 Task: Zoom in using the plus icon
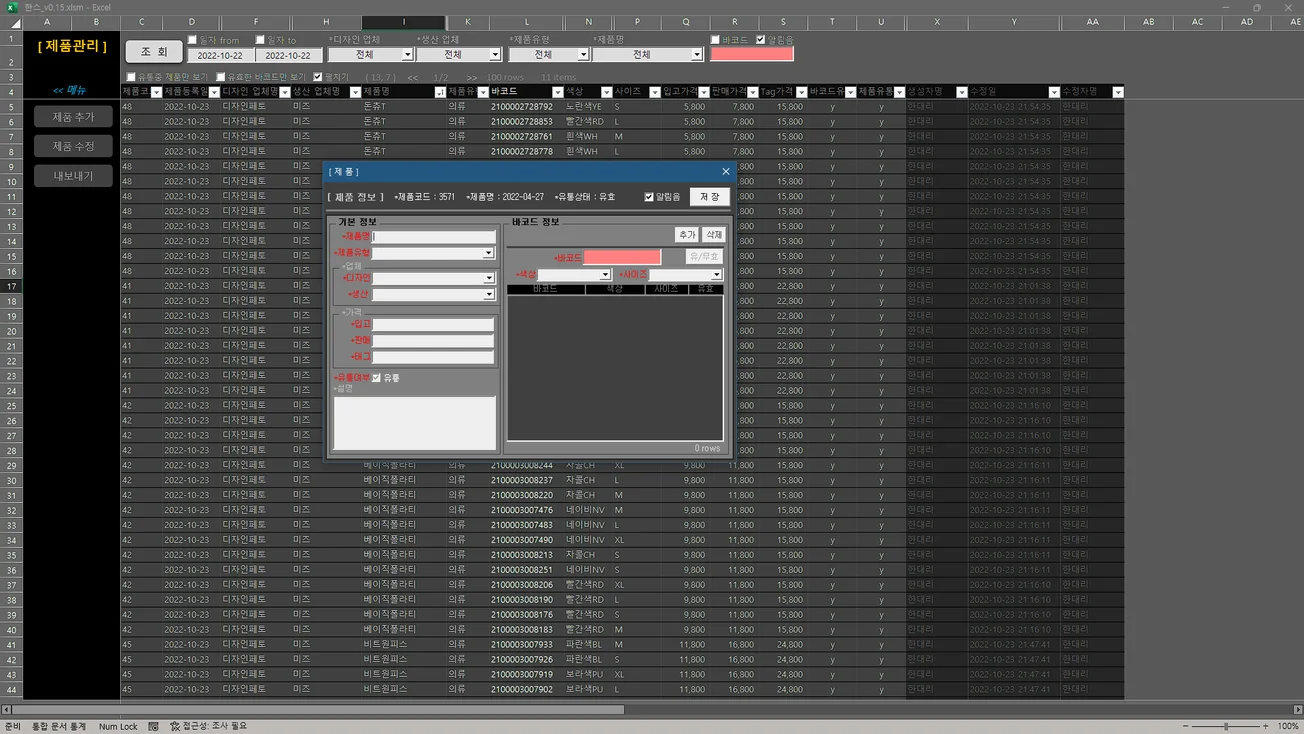1266,726
